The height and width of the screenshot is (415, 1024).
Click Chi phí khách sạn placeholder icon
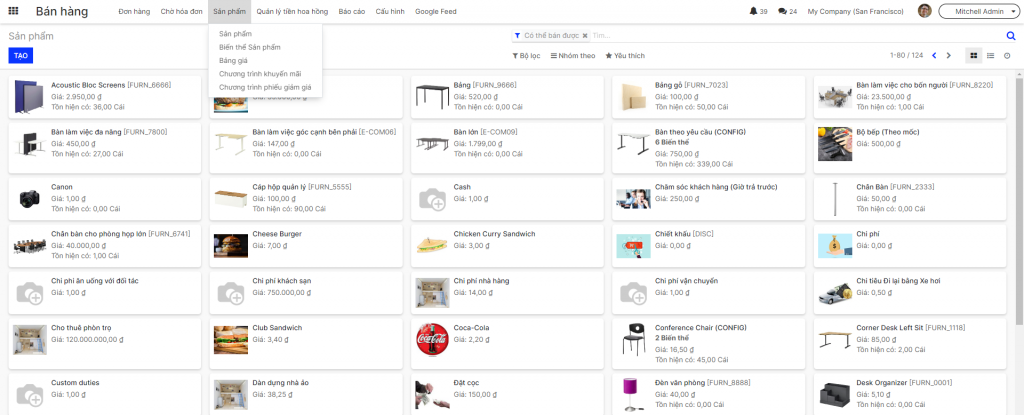pos(231,293)
